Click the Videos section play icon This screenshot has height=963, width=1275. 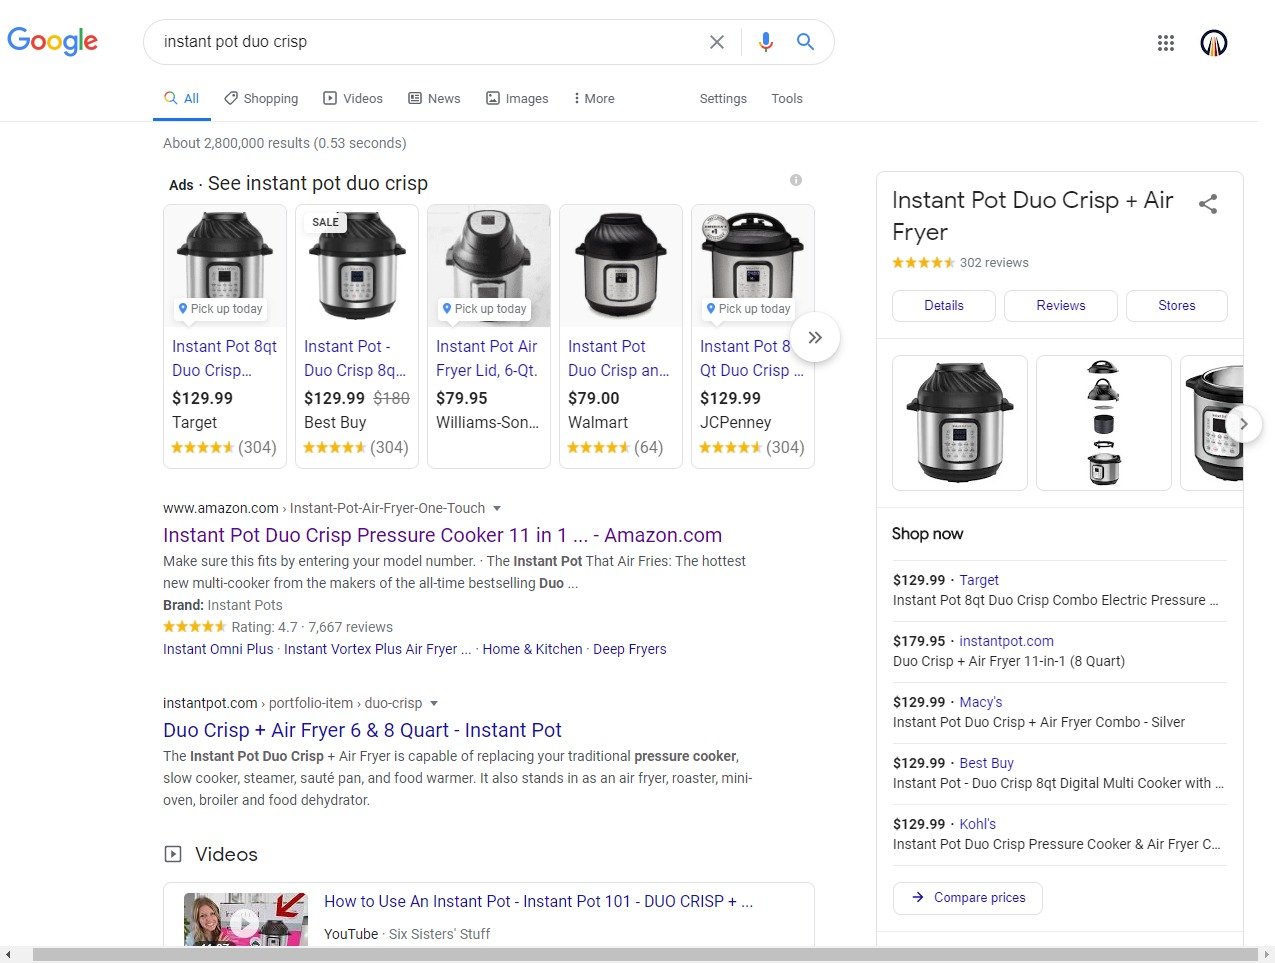point(173,854)
